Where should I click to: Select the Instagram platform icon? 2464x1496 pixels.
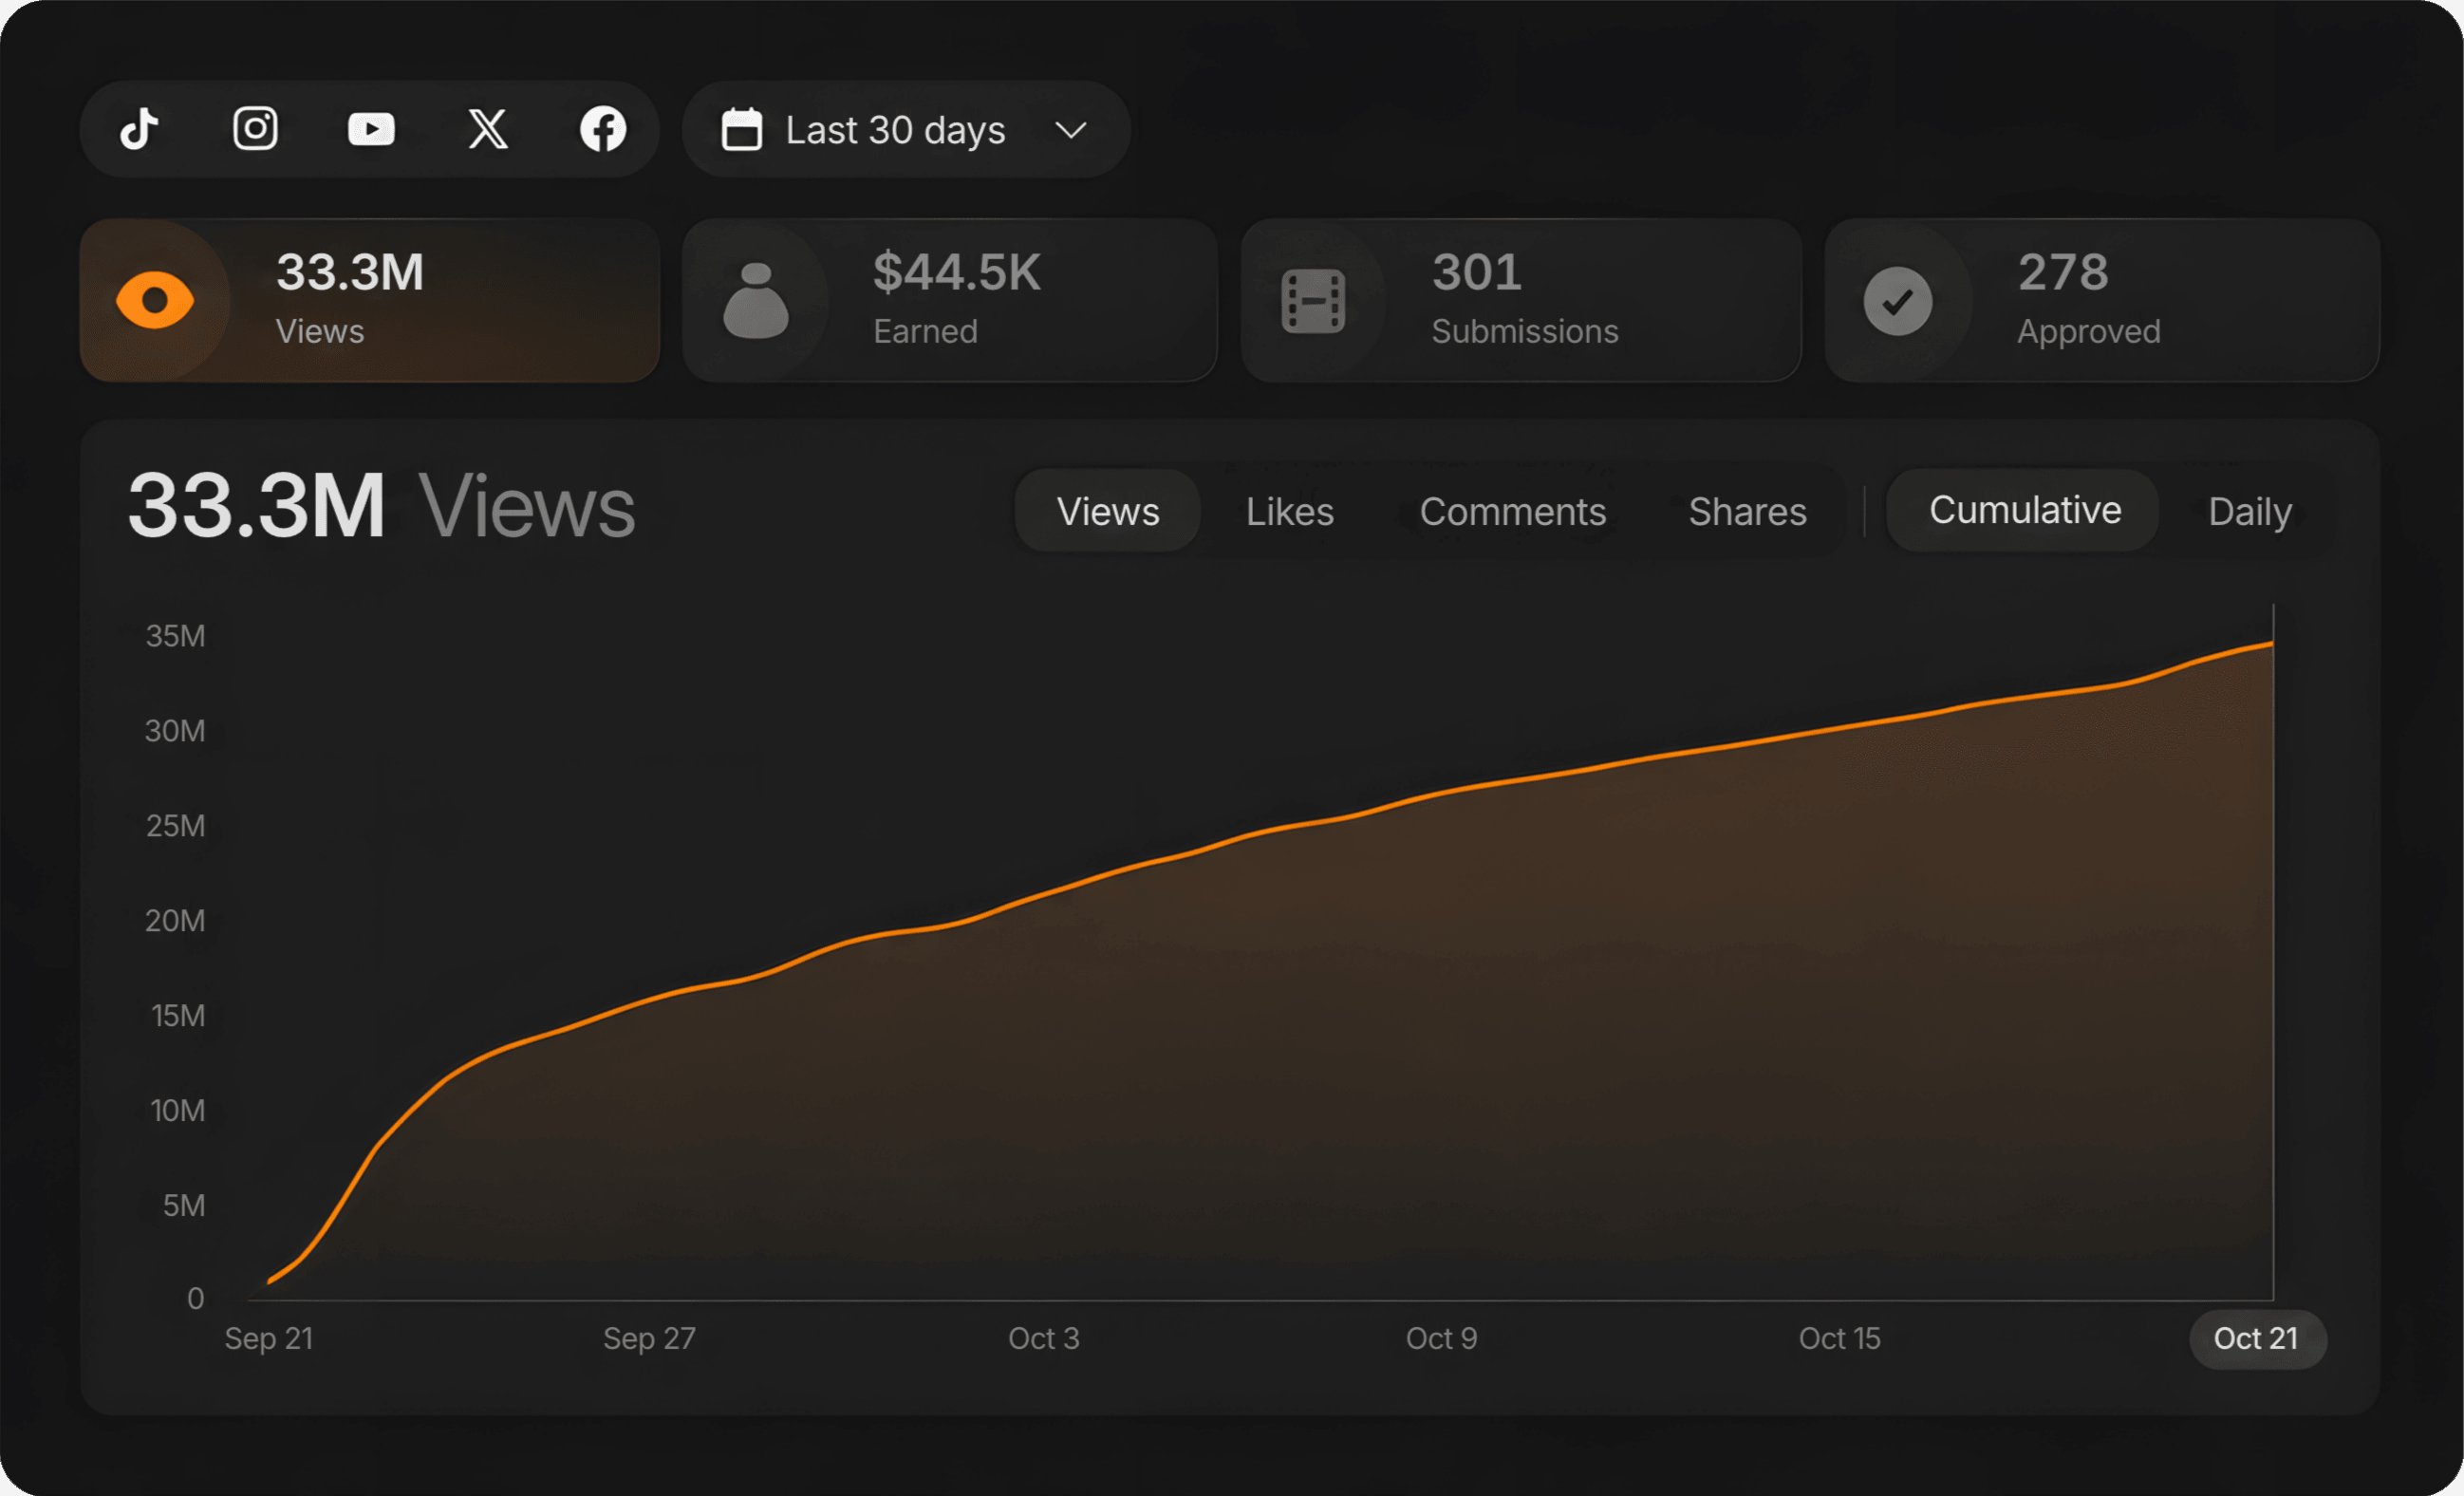pos(255,129)
